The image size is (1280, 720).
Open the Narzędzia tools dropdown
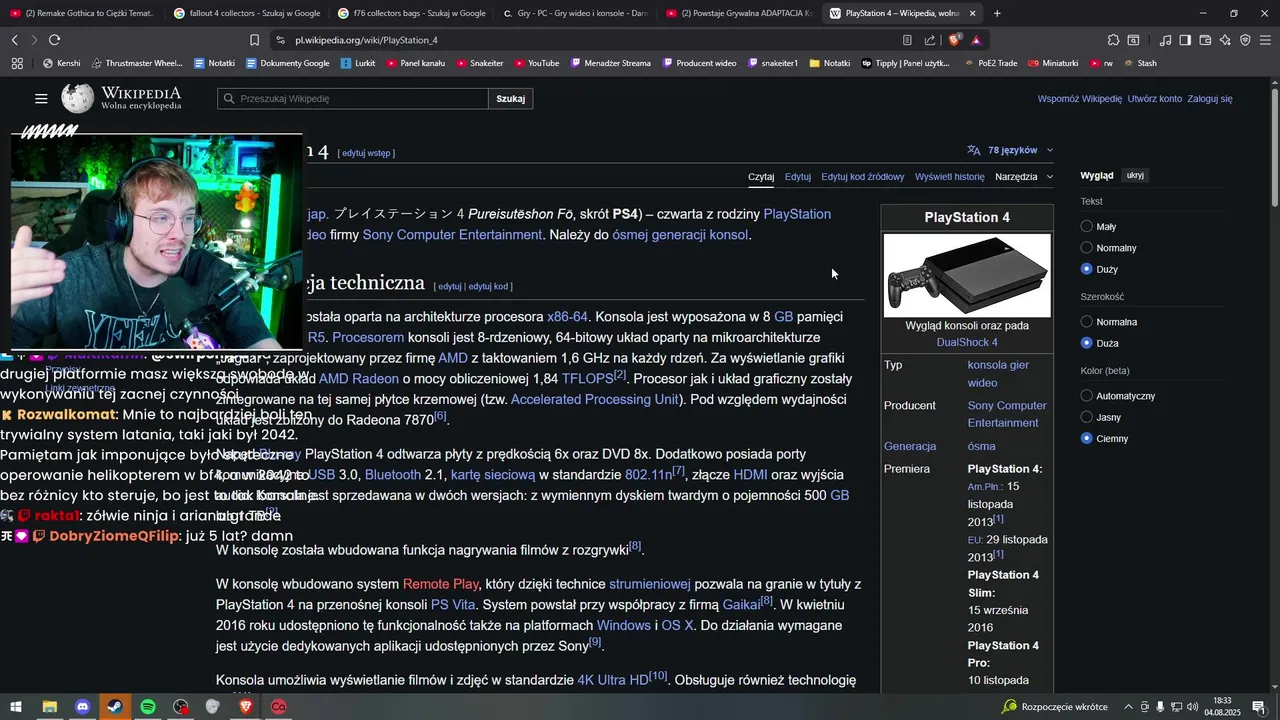(1024, 177)
